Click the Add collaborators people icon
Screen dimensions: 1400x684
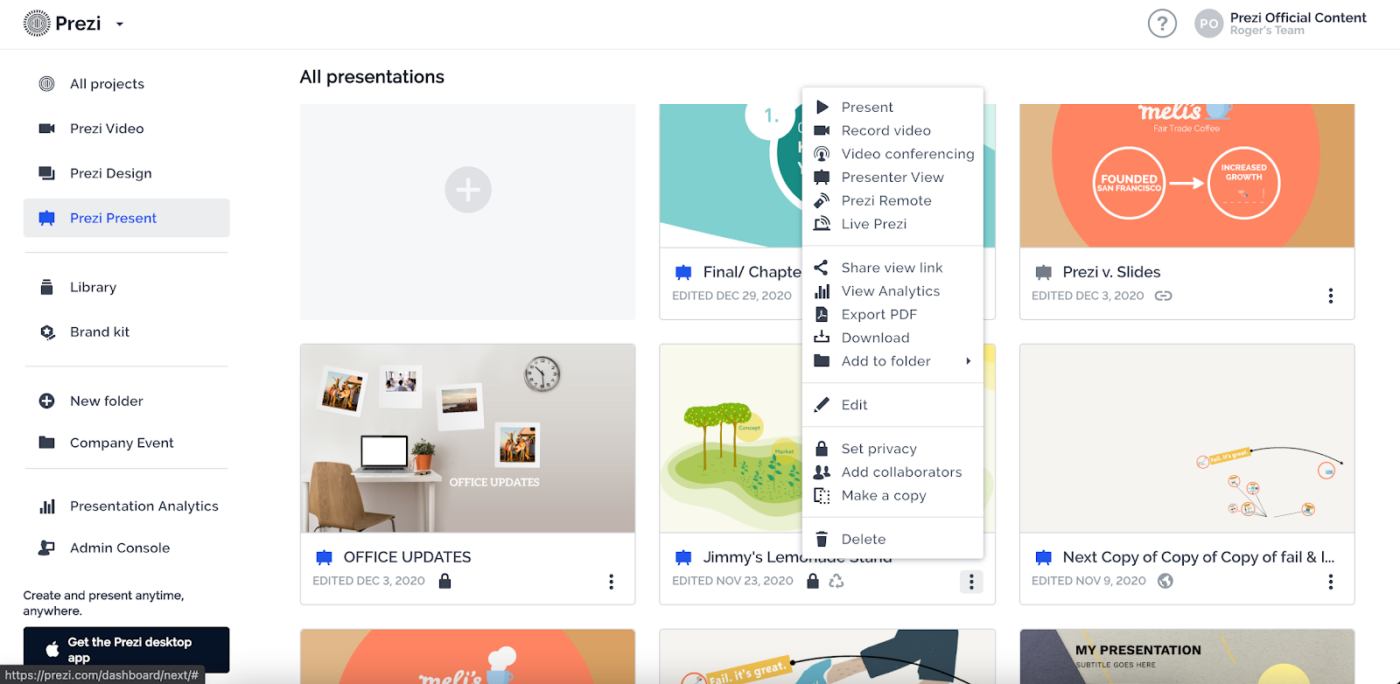tap(821, 472)
